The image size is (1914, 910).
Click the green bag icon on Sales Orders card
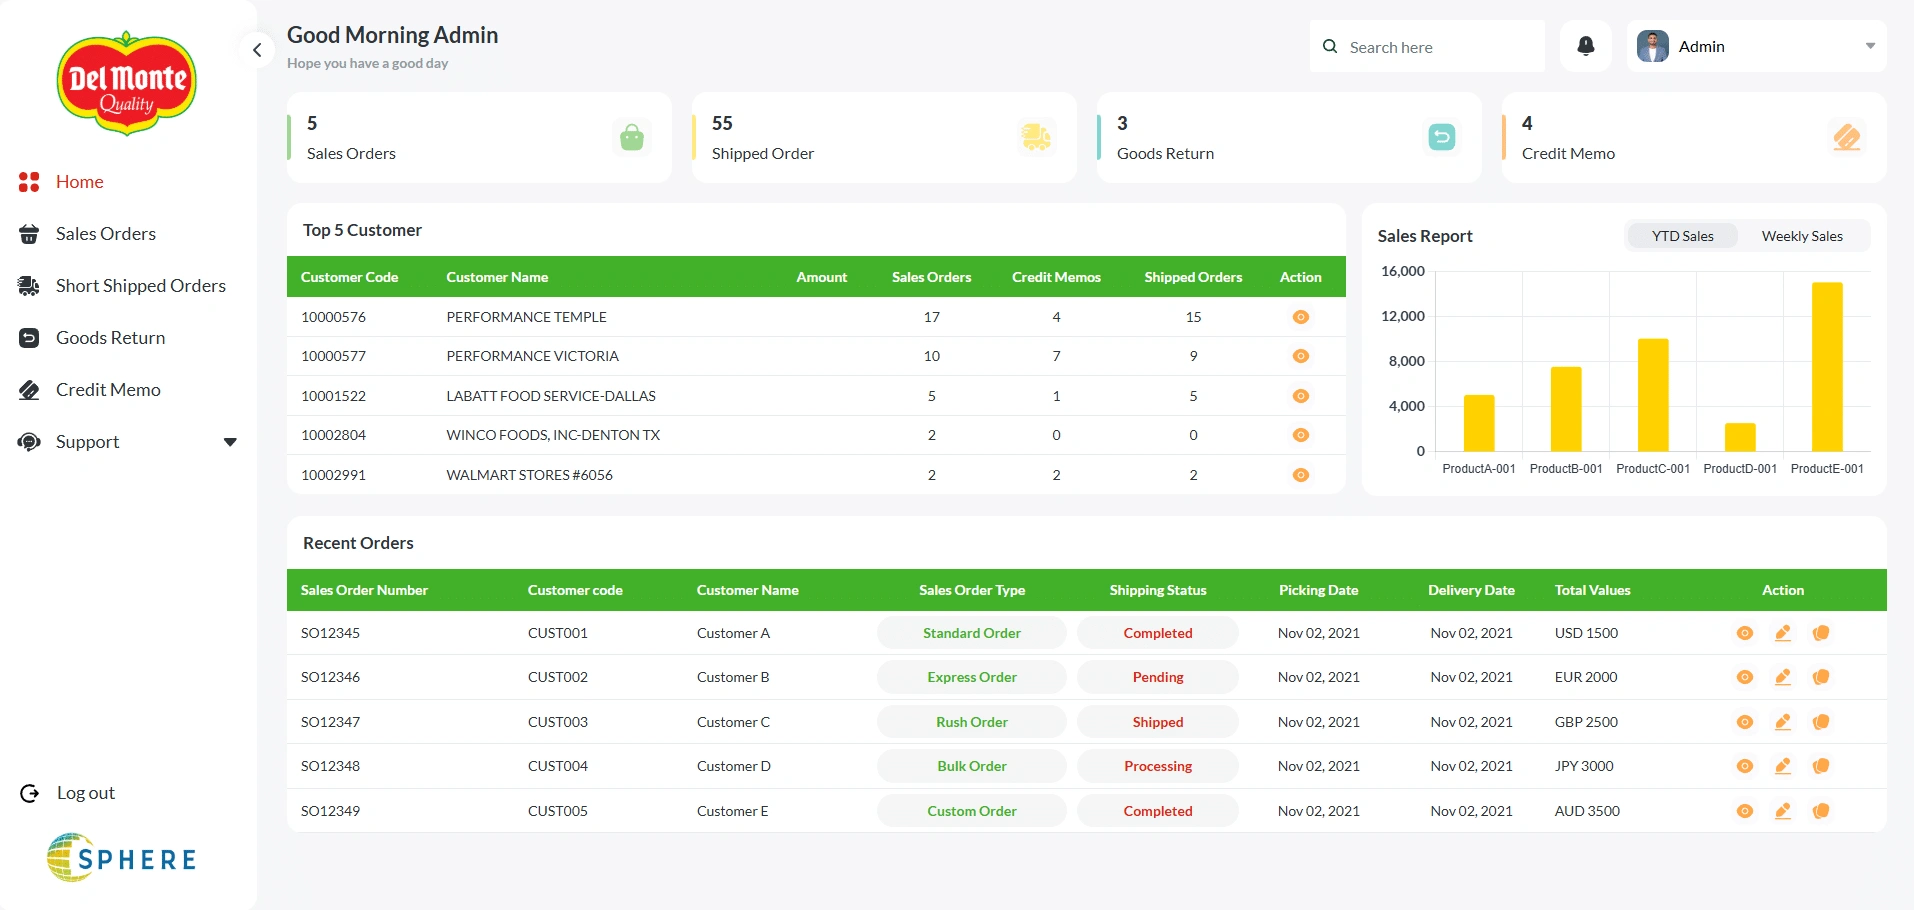[631, 137]
